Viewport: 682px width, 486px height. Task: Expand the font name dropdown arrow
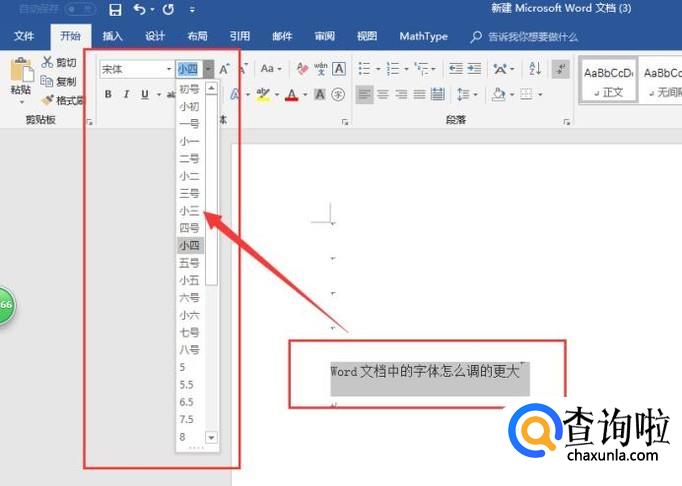point(169,69)
